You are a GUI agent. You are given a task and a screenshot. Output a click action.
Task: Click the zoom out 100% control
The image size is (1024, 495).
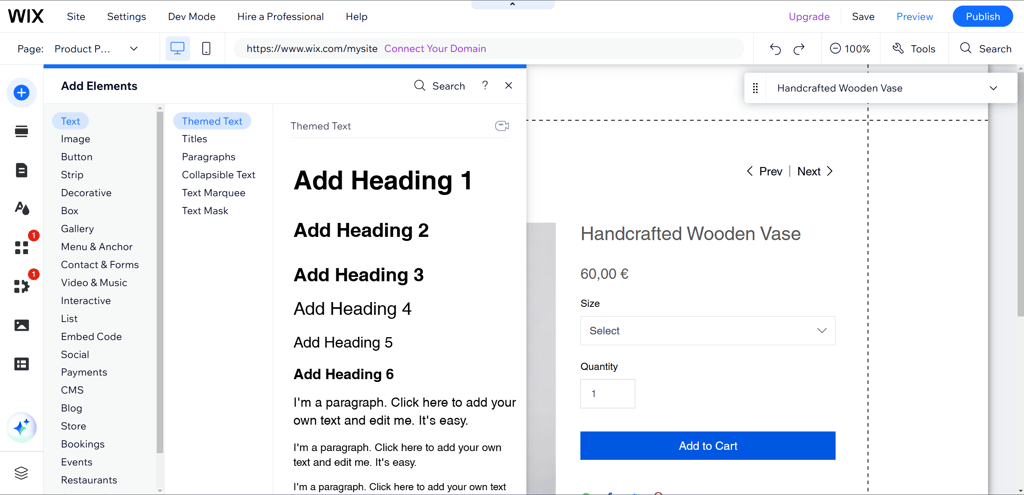click(x=850, y=49)
